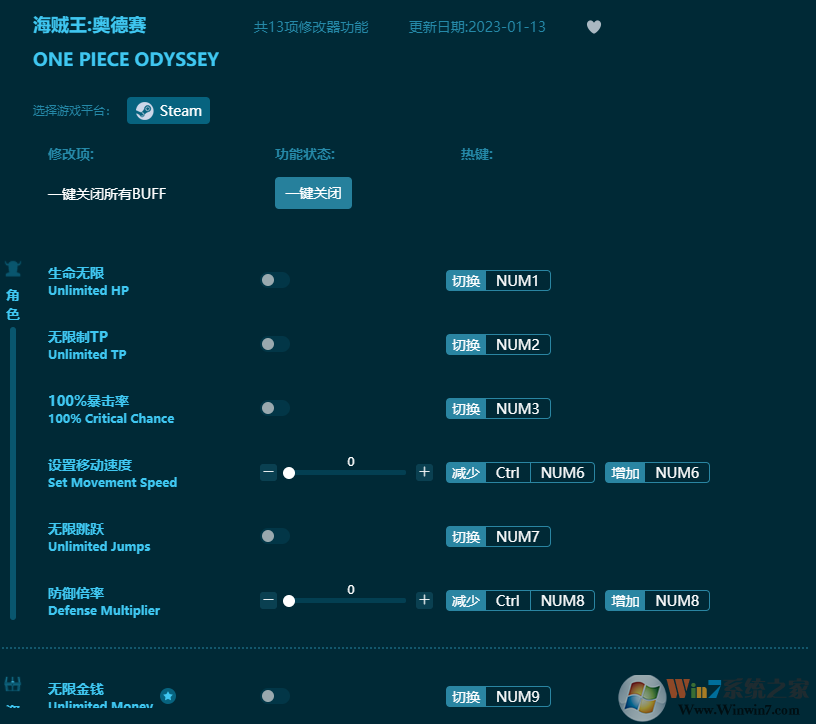Click Set Movement Speed slider handle
Screen dimensions: 816x724
pyautogui.click(x=289, y=473)
